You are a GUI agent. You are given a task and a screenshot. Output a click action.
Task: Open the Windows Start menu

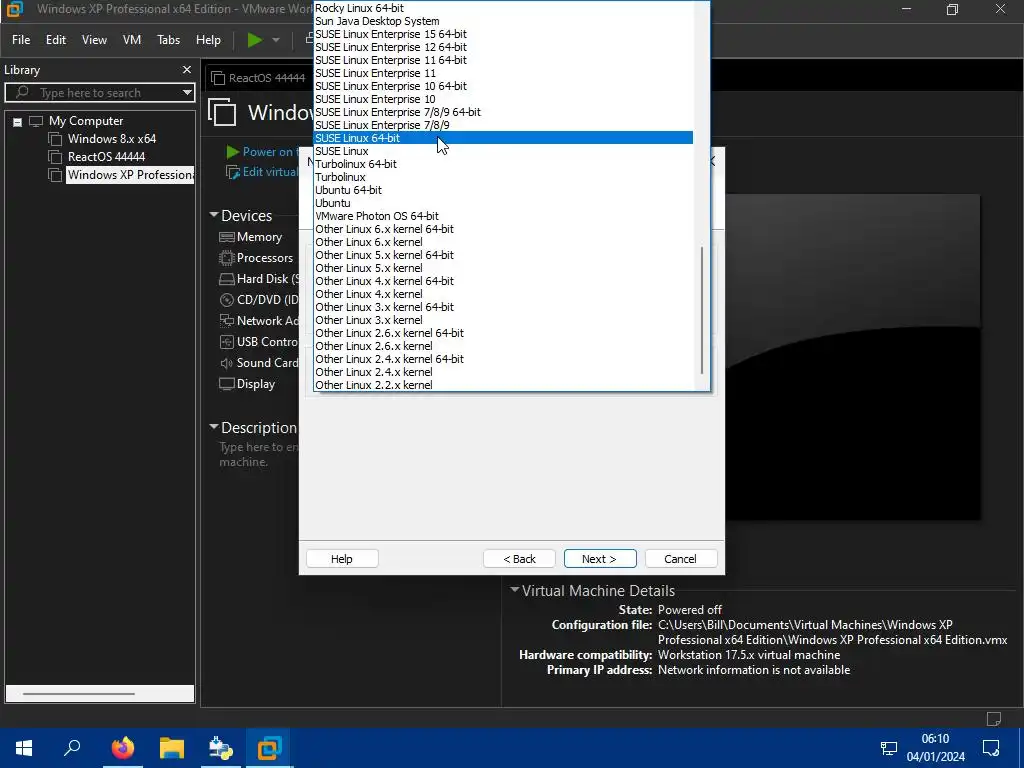pos(24,748)
